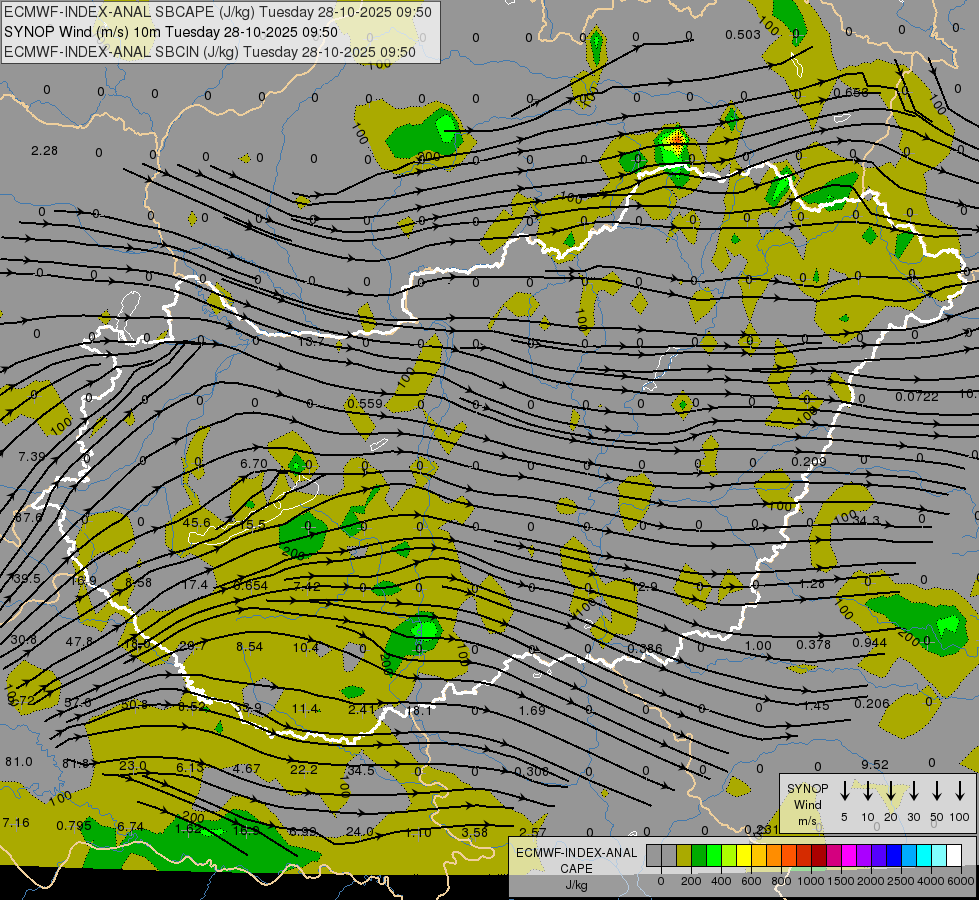Click the '8.54' value on the map
The image size is (979, 900).
249,646
